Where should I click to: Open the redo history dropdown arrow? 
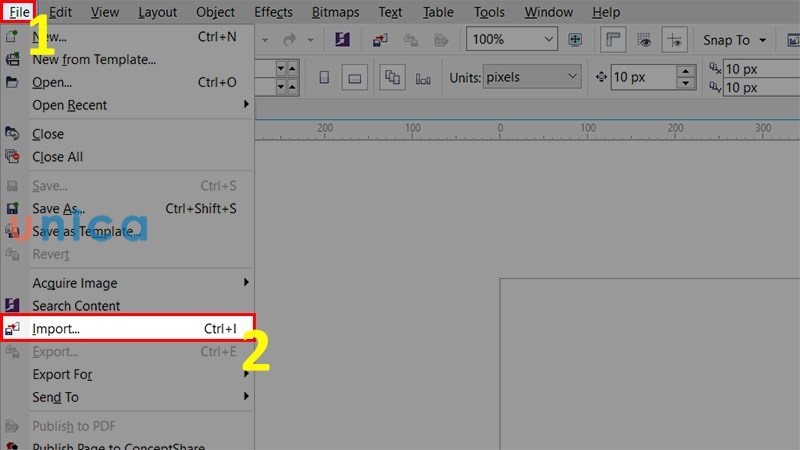[310, 40]
